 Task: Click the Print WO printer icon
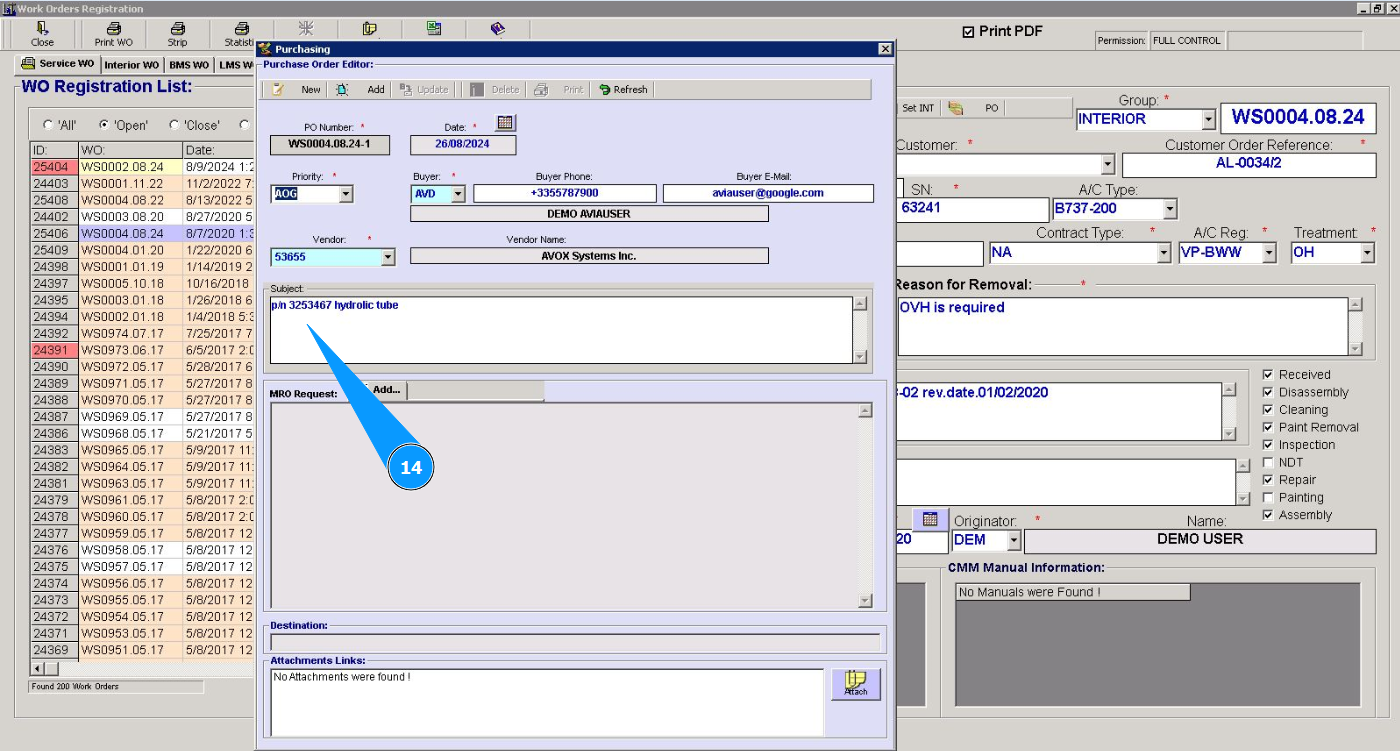(113, 29)
